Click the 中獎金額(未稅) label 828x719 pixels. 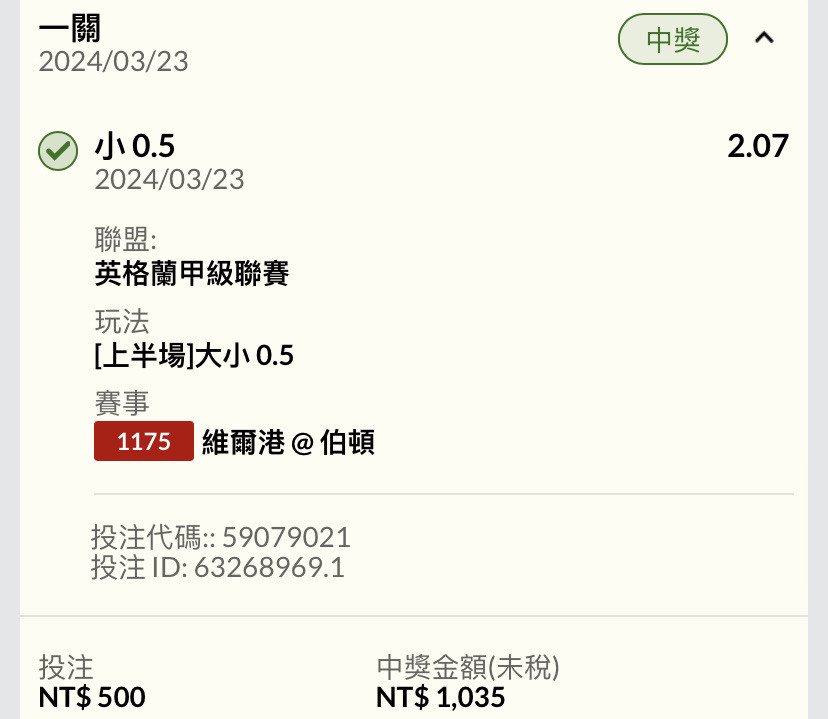[468, 667]
